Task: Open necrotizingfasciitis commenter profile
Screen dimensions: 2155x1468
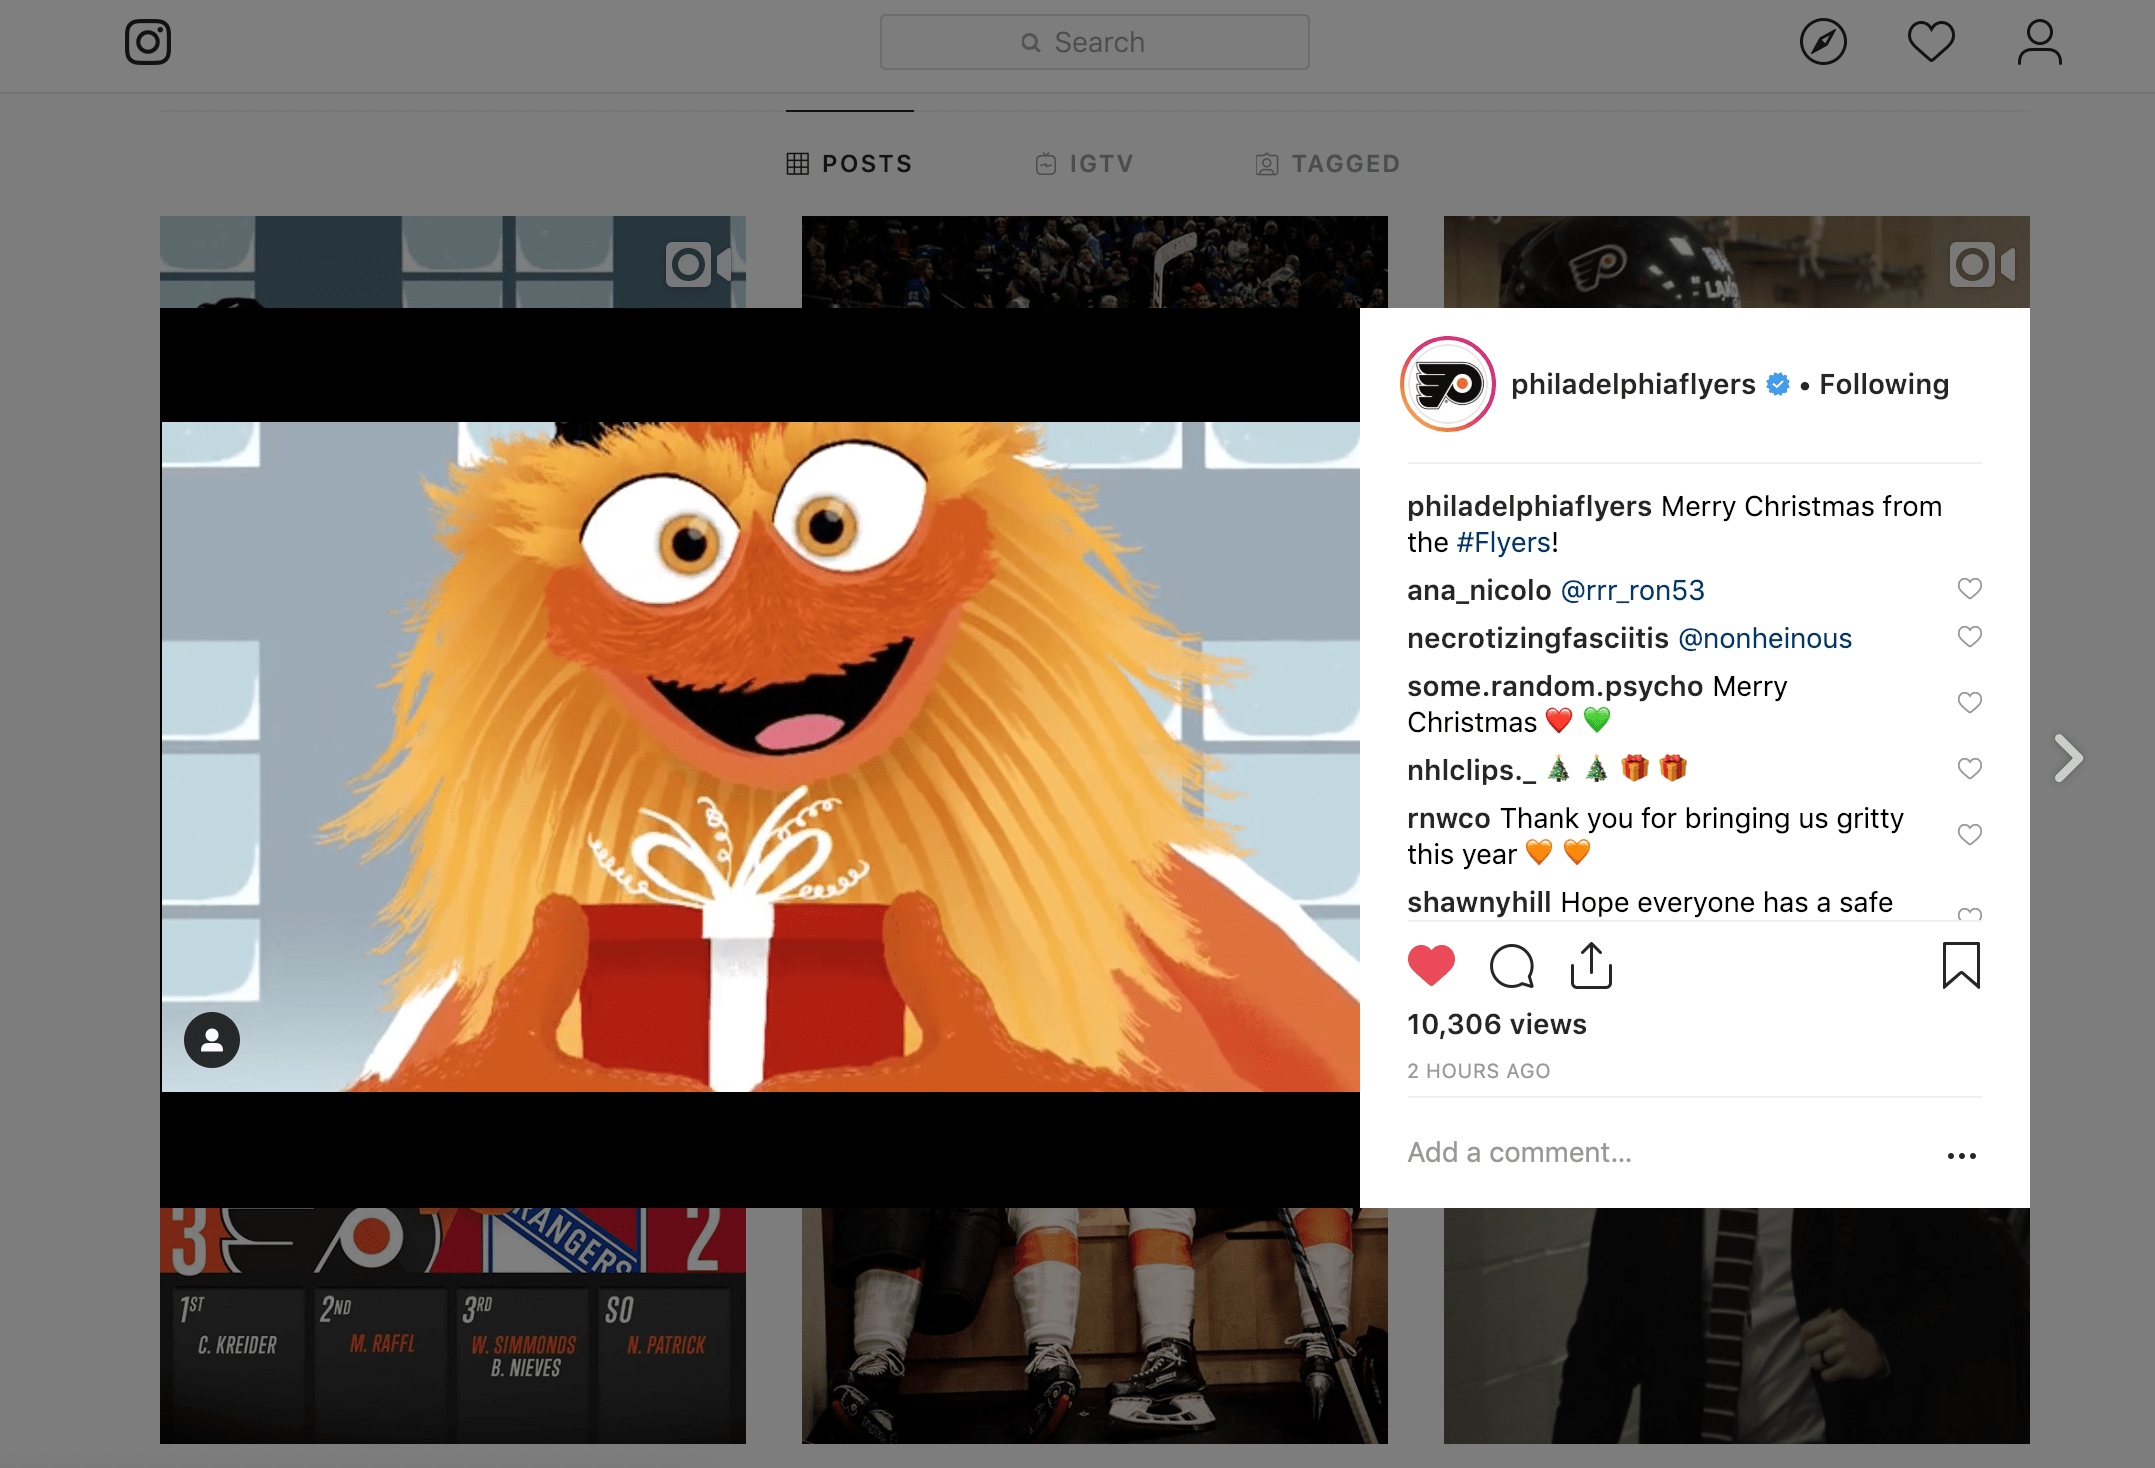Action: 1538,638
